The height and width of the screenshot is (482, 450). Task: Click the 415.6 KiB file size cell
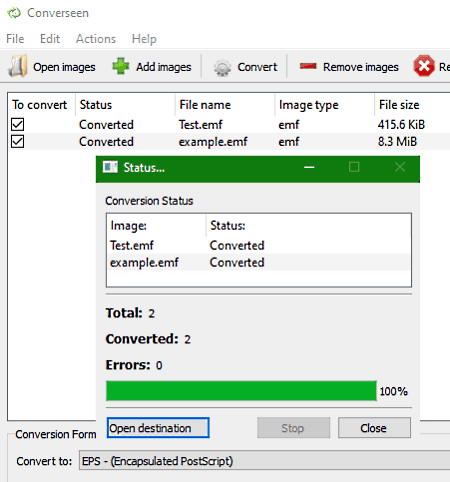[401, 125]
